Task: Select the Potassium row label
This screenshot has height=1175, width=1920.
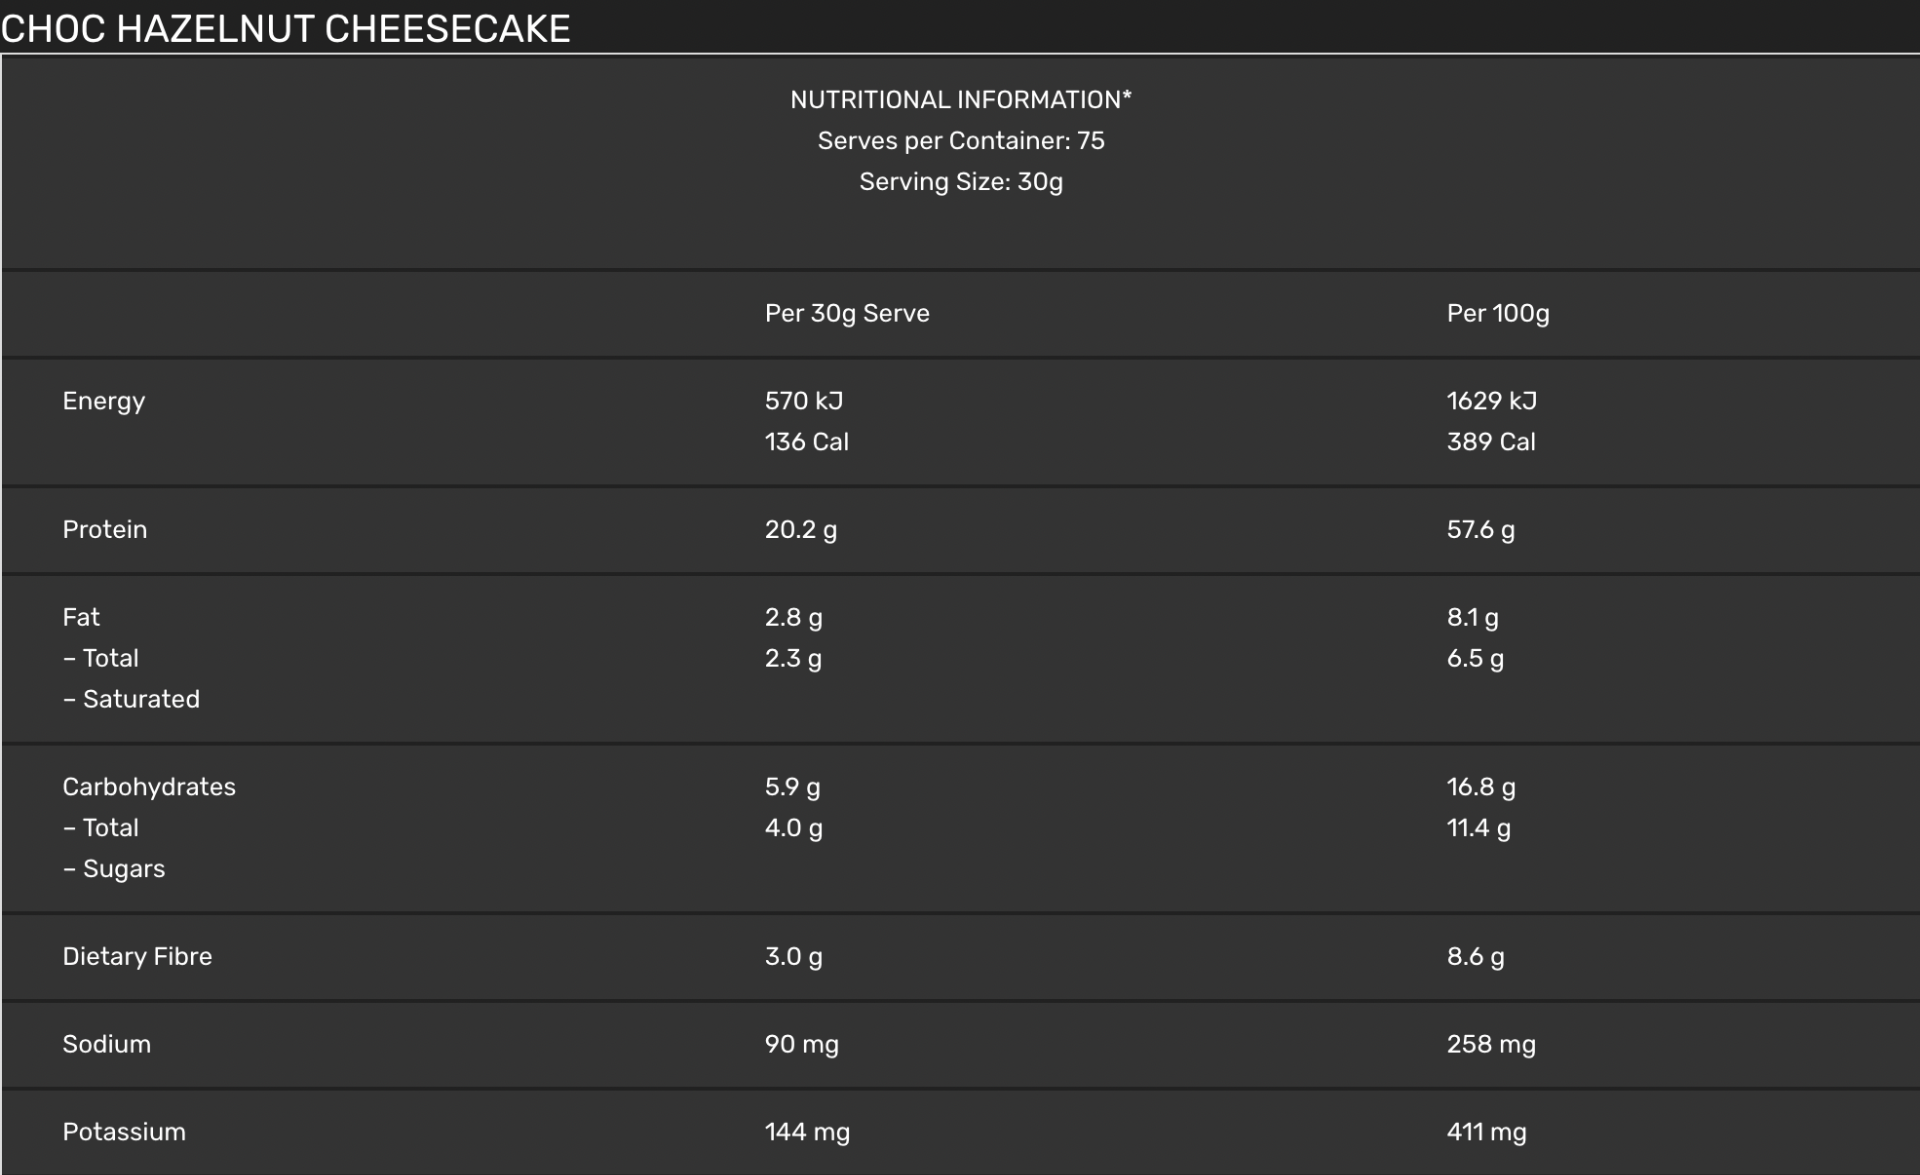Action: pyautogui.click(x=124, y=1132)
